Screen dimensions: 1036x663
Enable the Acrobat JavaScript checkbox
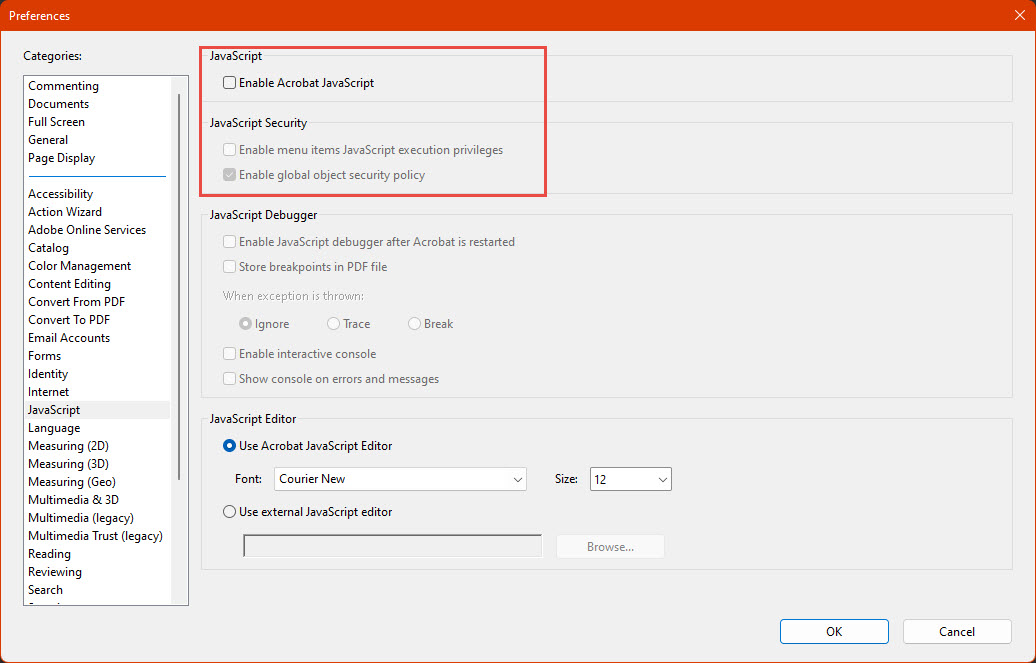coord(229,82)
